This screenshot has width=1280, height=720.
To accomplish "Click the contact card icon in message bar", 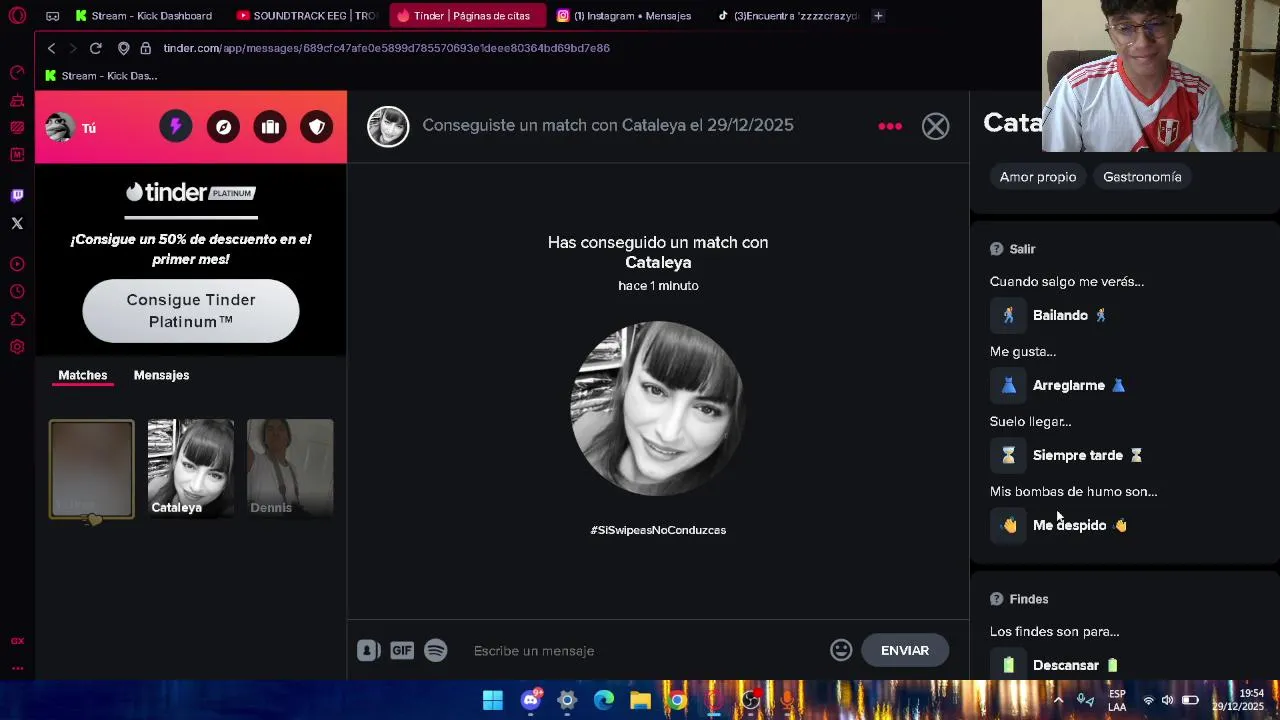I will coord(368,650).
